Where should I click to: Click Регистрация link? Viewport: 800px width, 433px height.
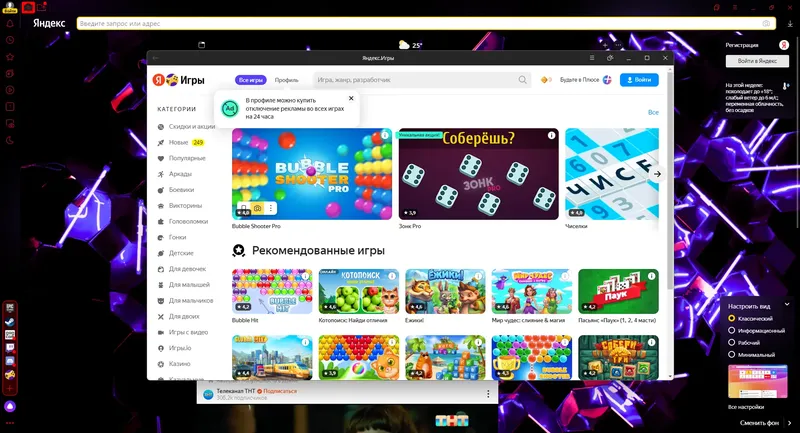point(742,45)
